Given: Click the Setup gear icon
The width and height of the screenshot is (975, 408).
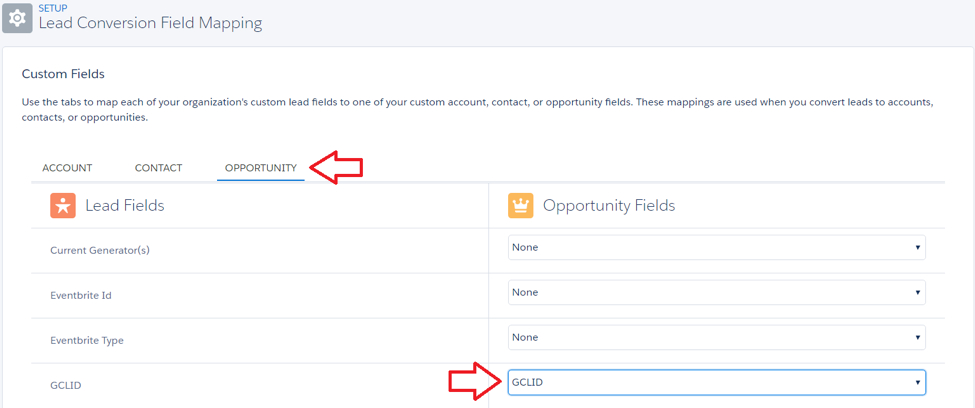Looking at the screenshot, I should 17,17.
